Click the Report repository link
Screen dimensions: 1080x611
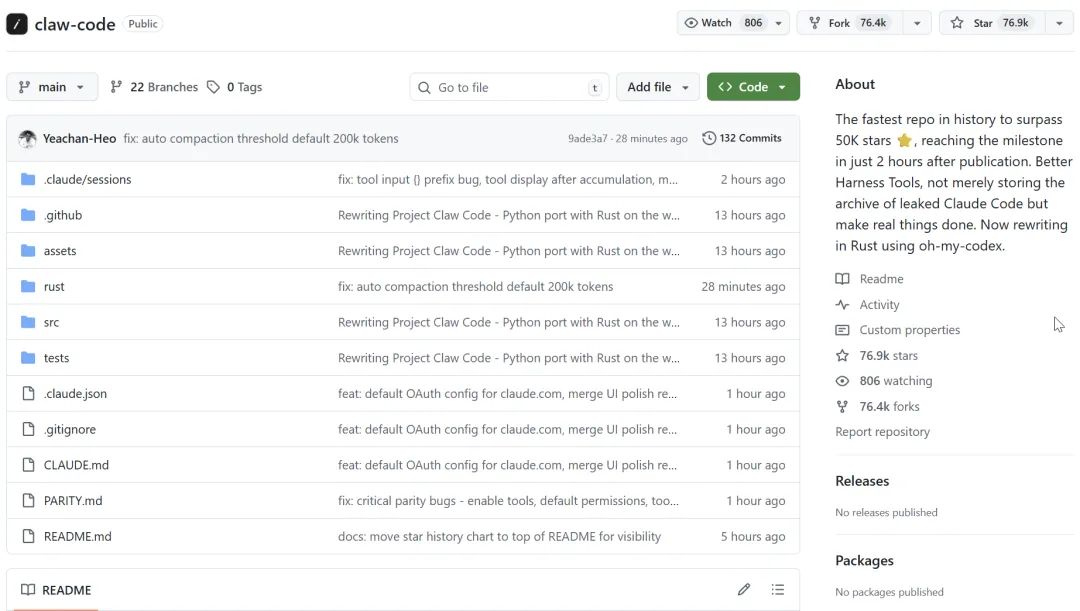[x=882, y=432]
